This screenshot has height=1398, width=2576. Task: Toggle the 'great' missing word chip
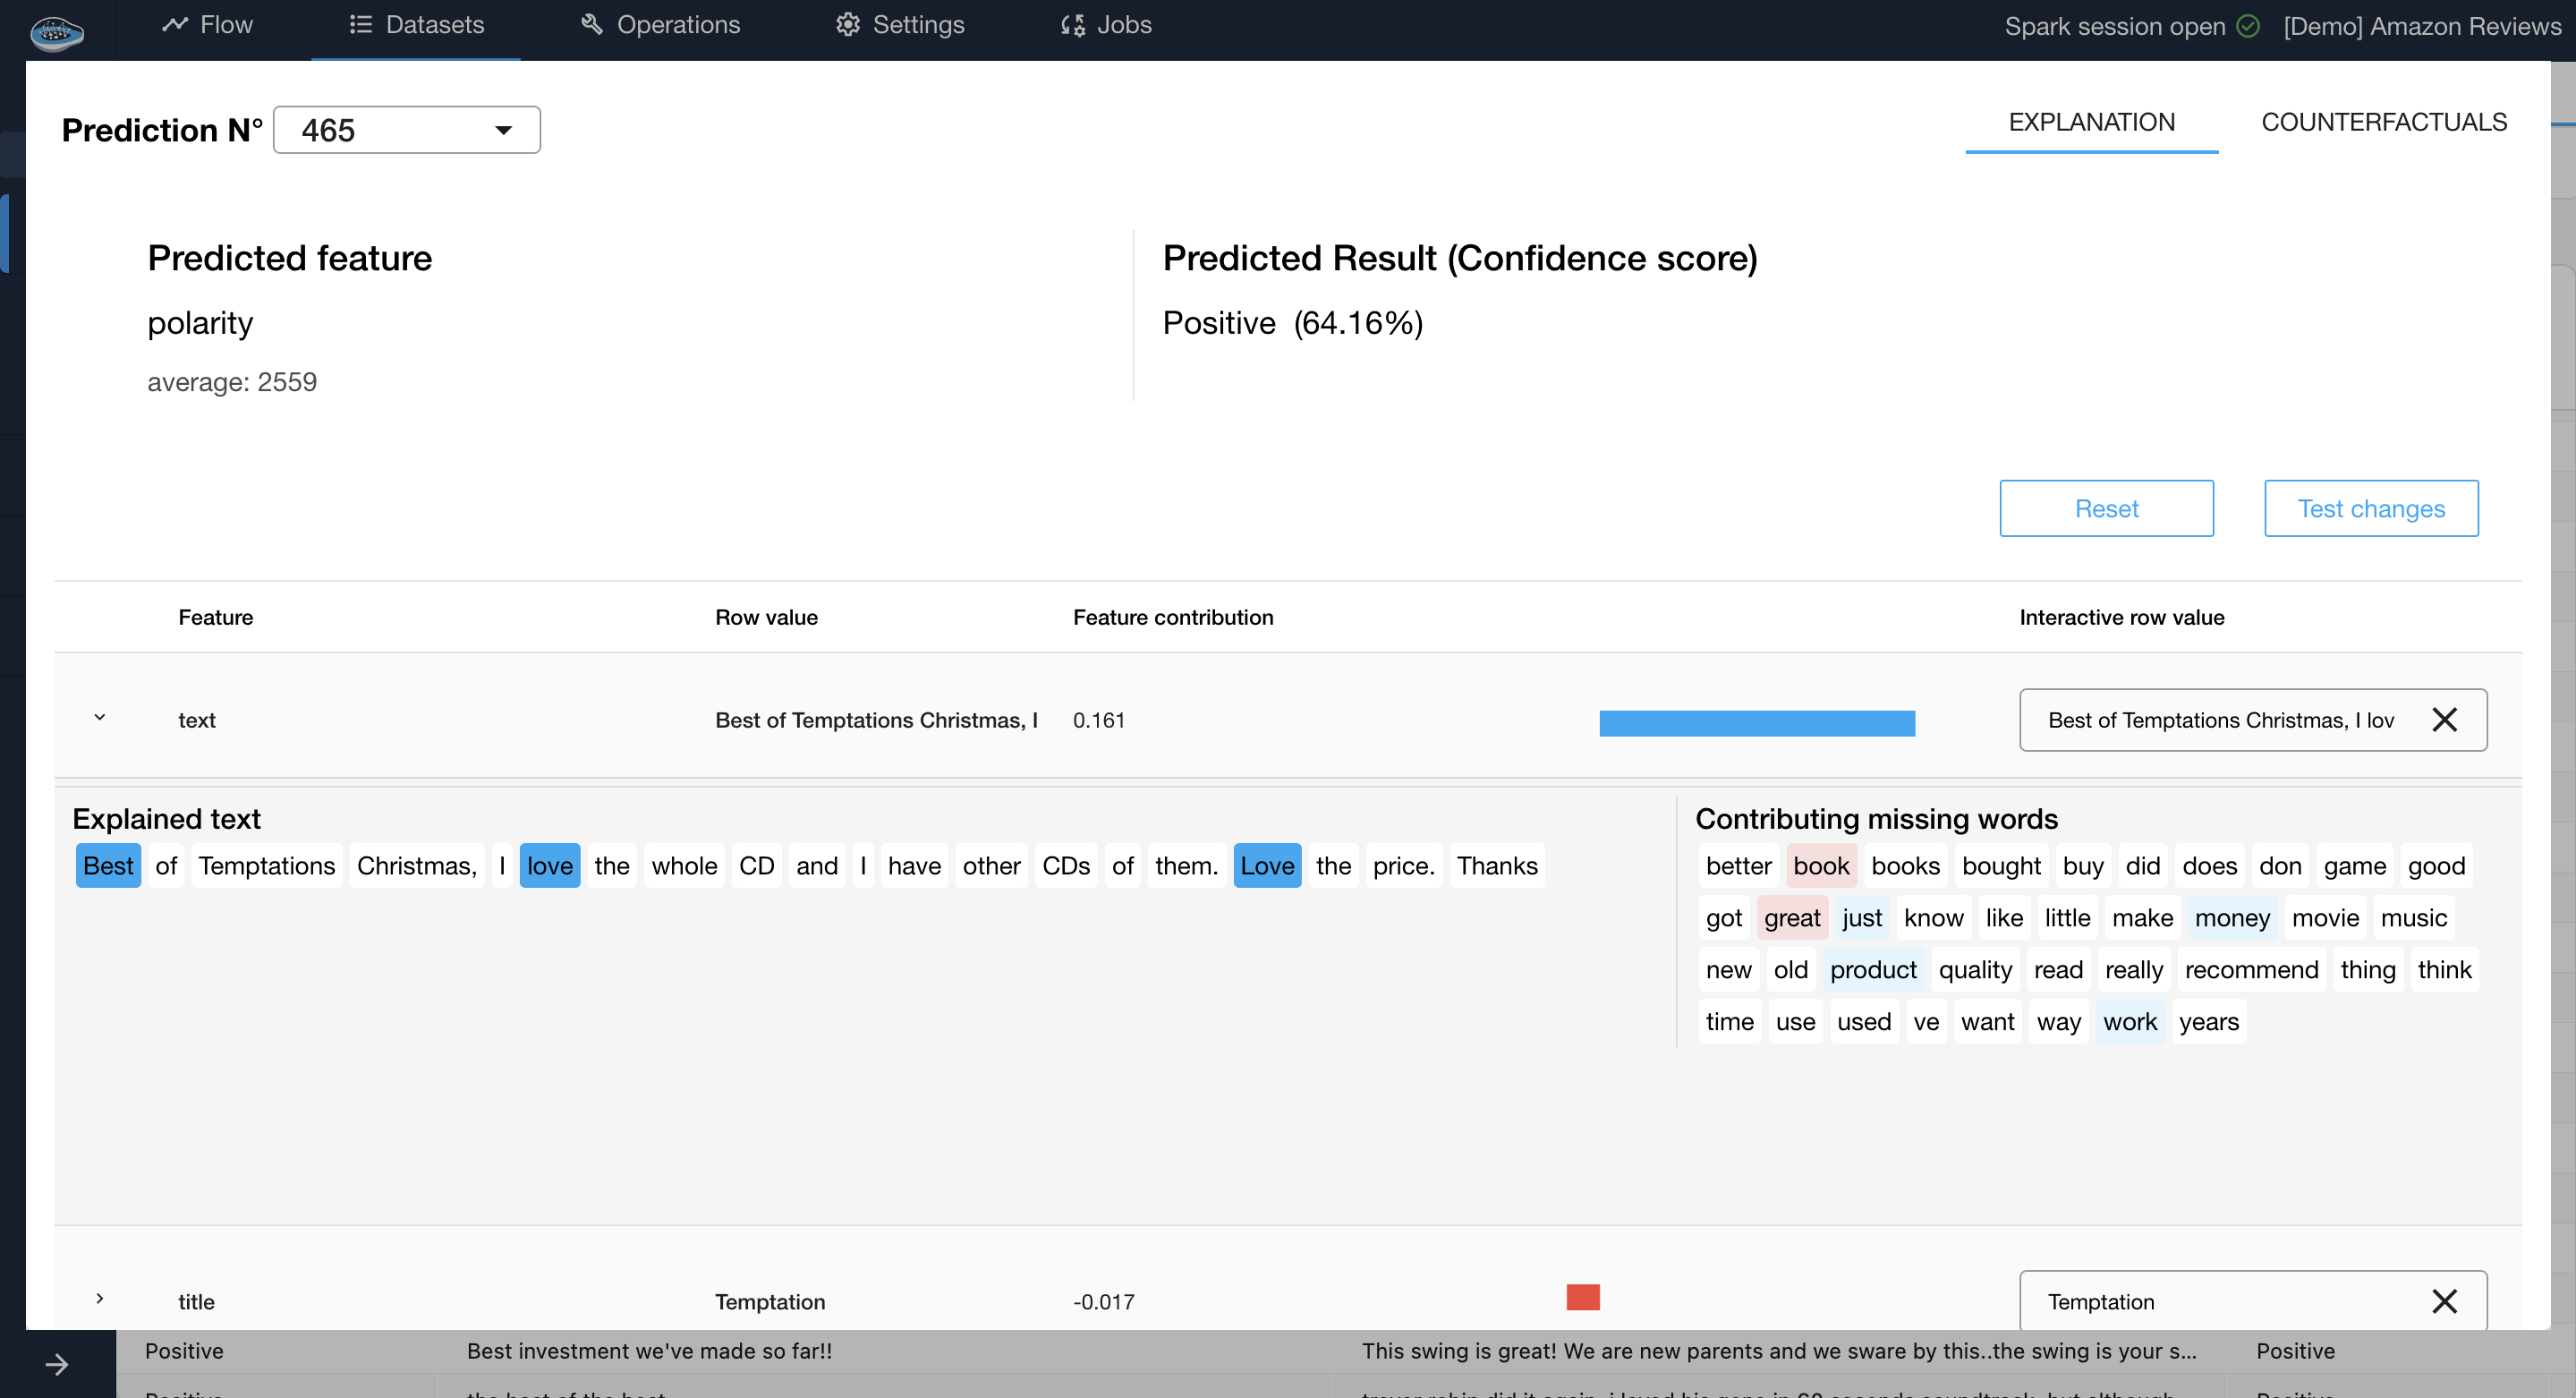pyautogui.click(x=1792, y=917)
